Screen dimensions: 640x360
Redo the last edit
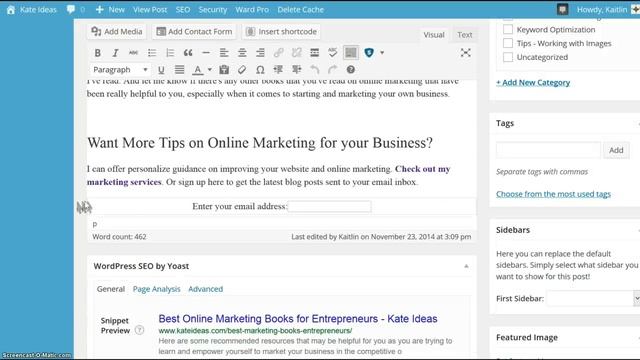click(333, 70)
